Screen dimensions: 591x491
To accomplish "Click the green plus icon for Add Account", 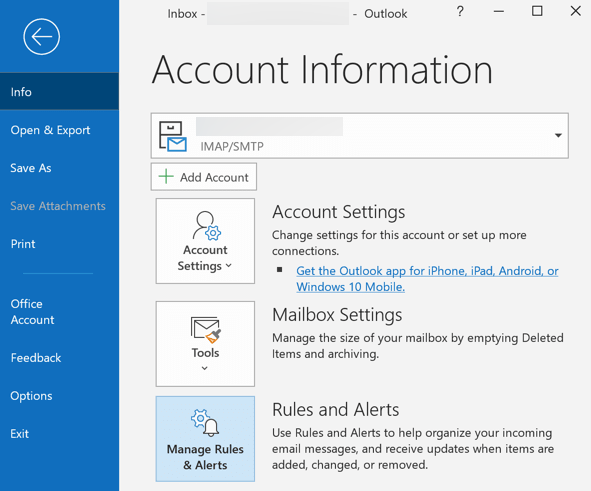I will point(166,176).
